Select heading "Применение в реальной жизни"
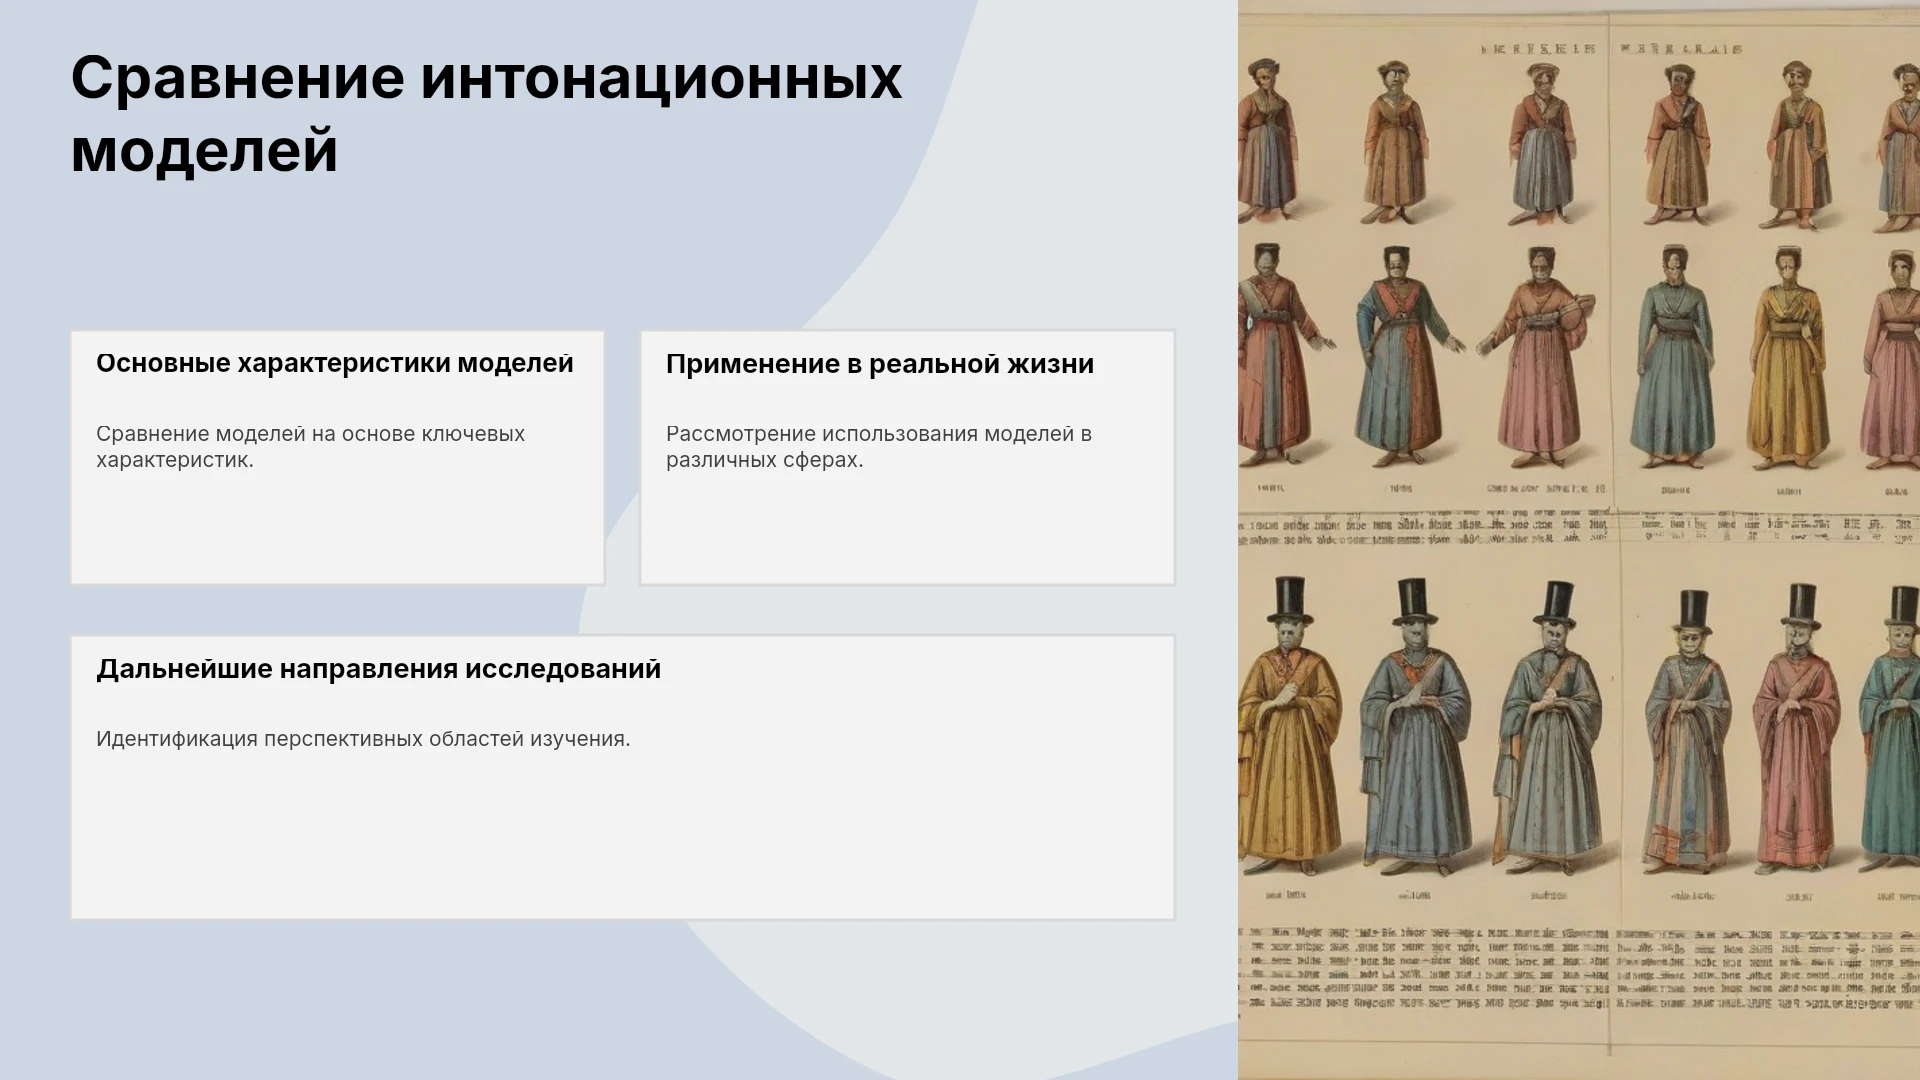 point(880,364)
